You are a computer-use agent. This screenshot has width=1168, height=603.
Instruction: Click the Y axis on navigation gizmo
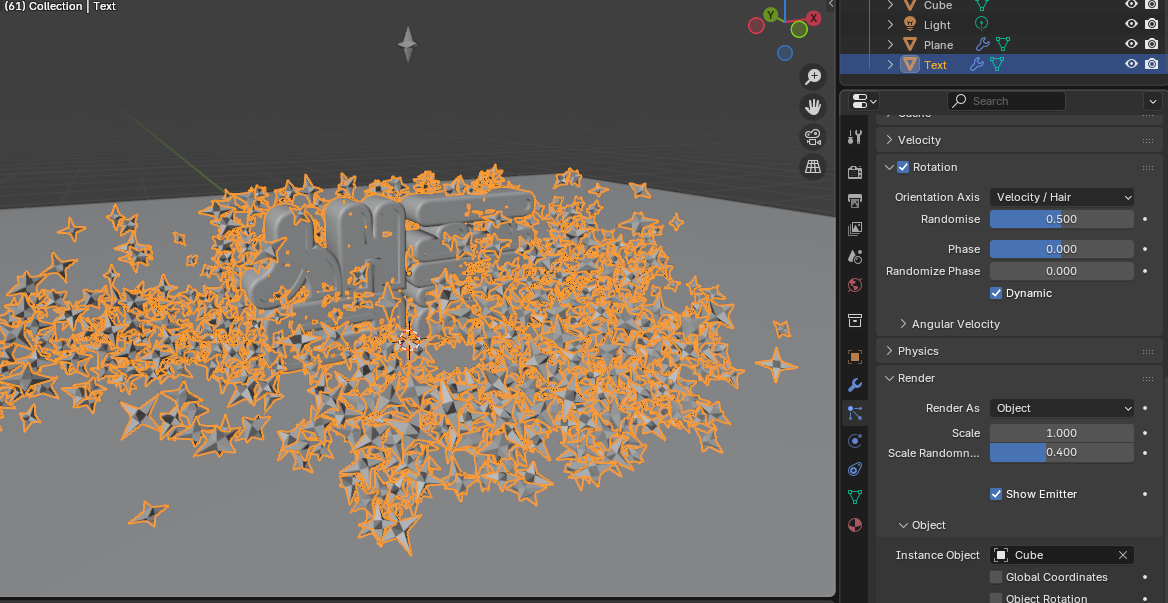[x=771, y=15]
